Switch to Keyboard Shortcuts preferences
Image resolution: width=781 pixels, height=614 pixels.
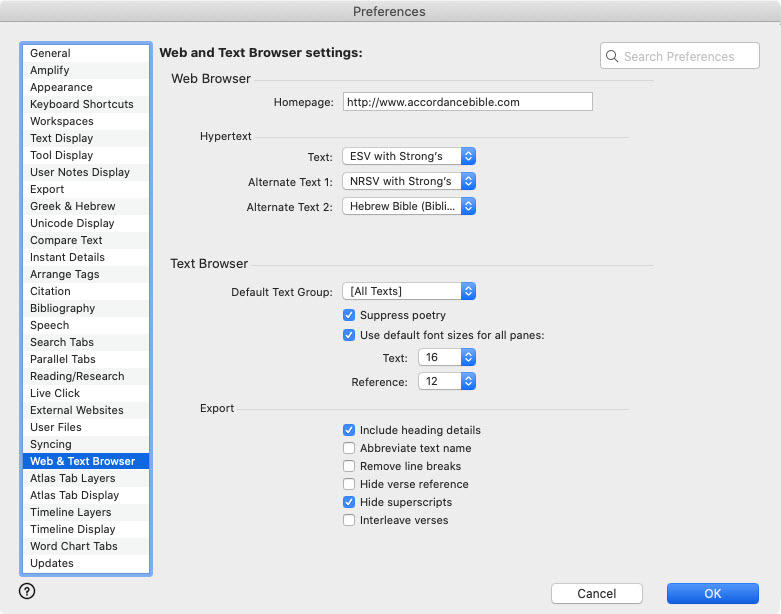tap(81, 104)
